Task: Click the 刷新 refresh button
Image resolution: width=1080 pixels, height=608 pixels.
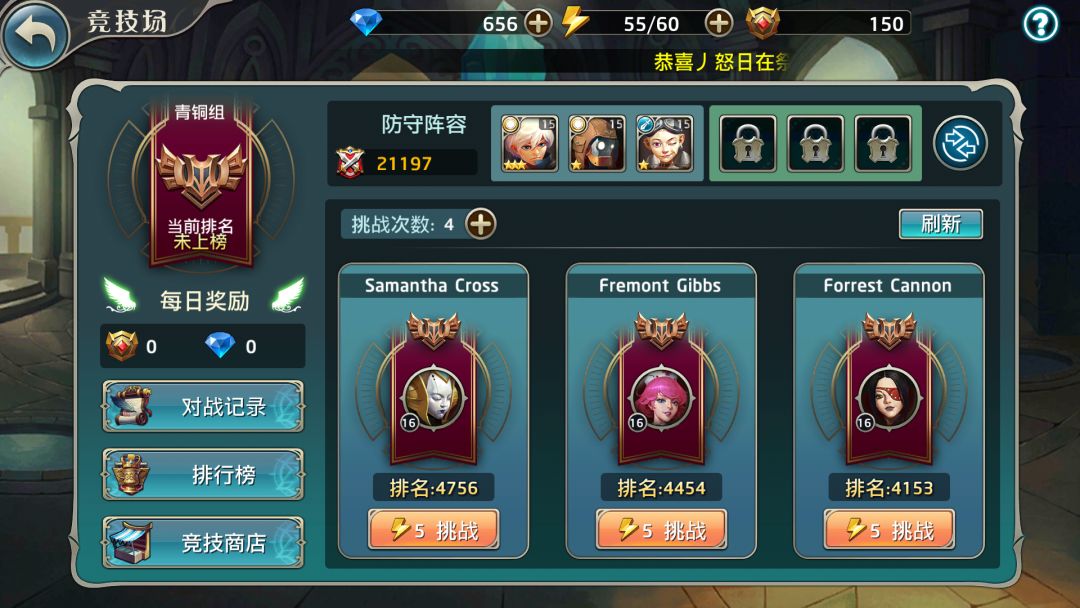Action: point(940,224)
